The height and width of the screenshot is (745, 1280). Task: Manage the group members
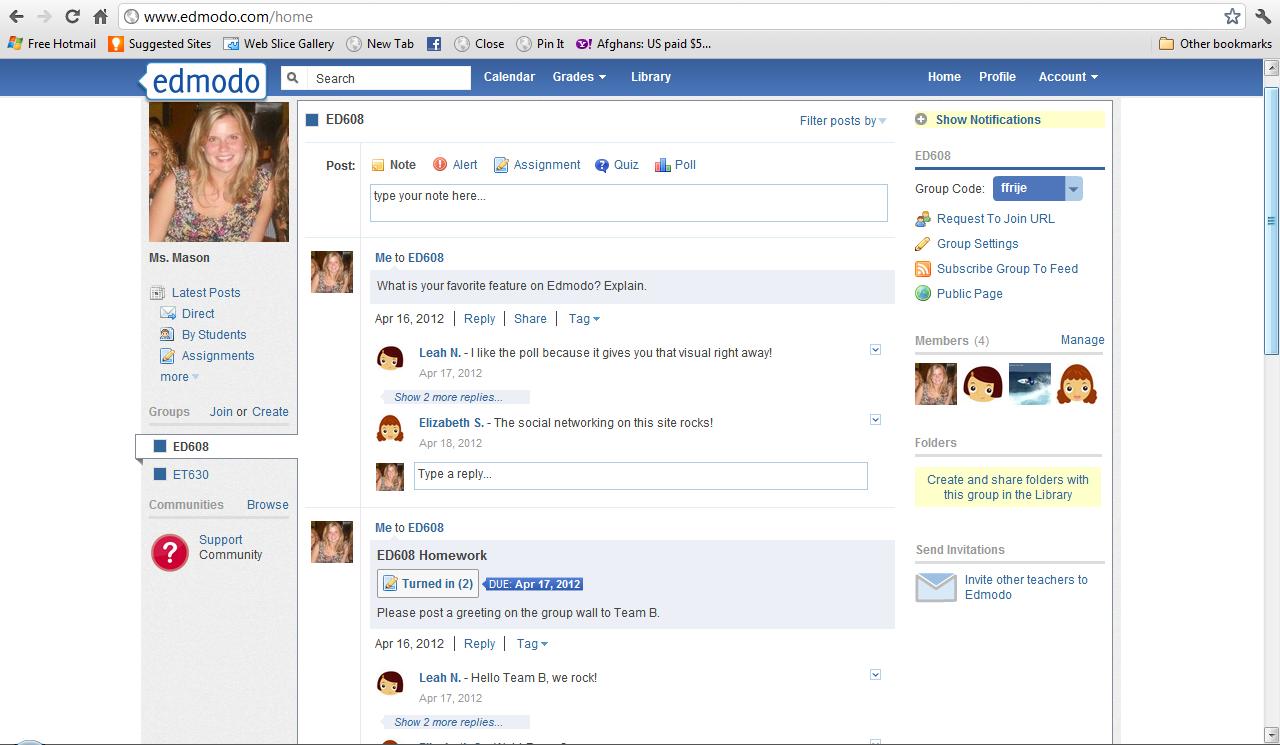tap(1081, 340)
